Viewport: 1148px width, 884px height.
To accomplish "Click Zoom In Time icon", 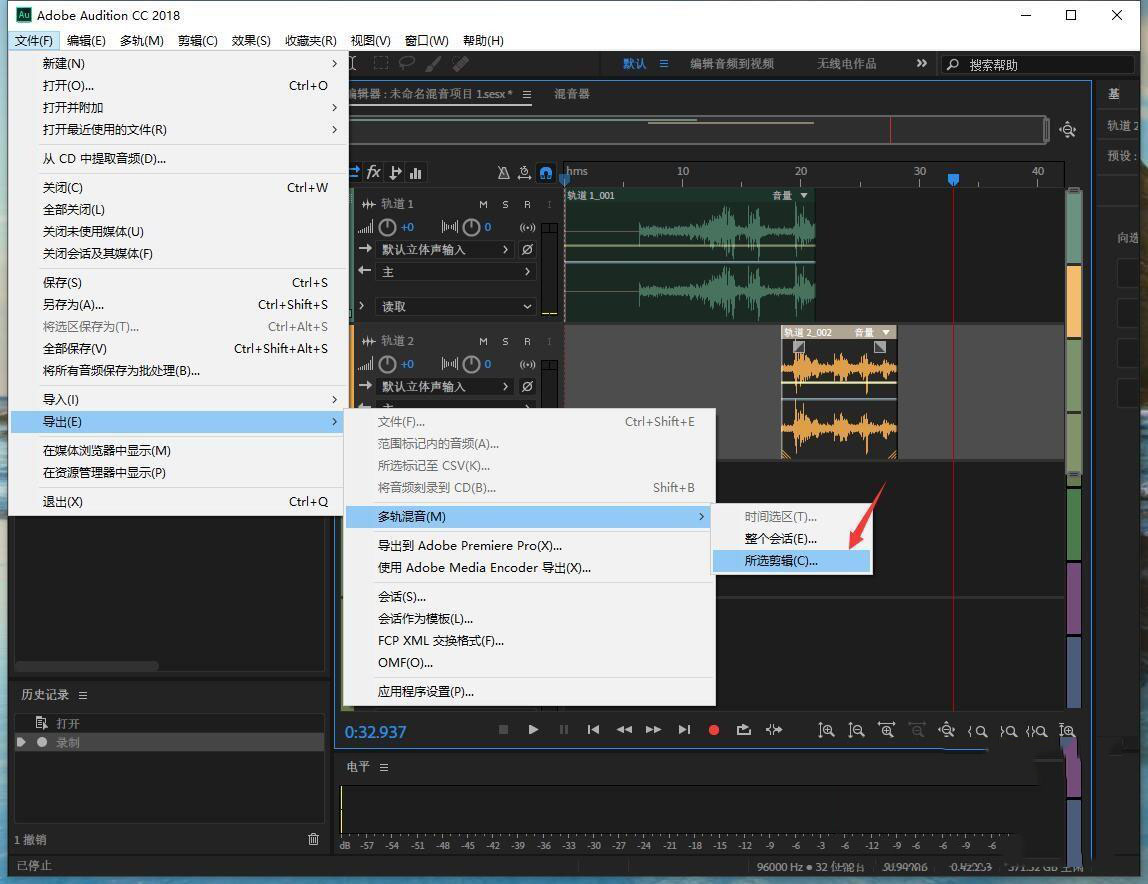I will (886, 730).
